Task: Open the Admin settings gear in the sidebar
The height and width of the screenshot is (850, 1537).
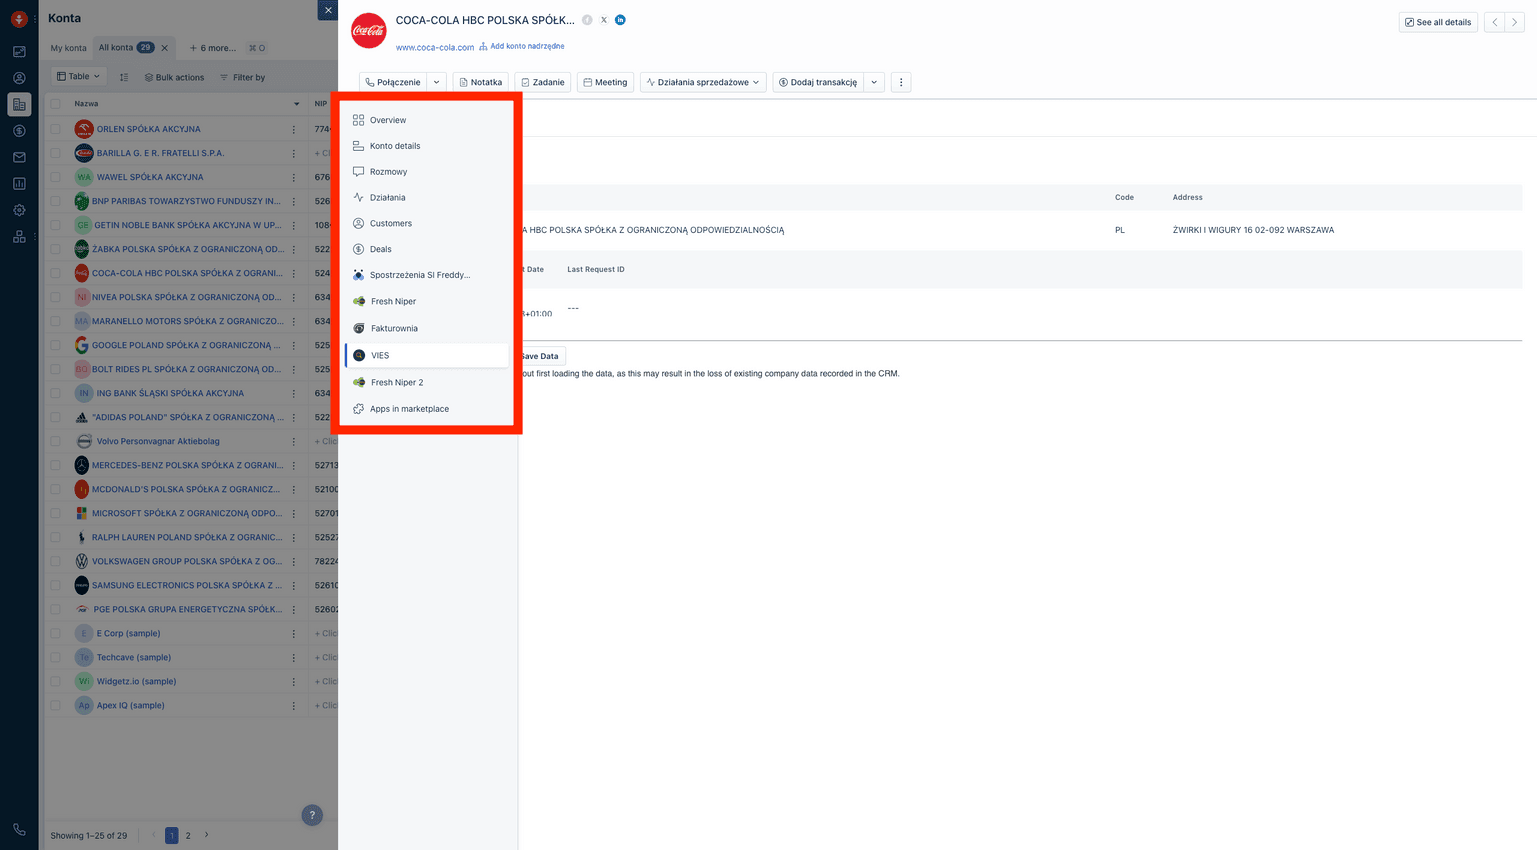Action: coord(19,210)
